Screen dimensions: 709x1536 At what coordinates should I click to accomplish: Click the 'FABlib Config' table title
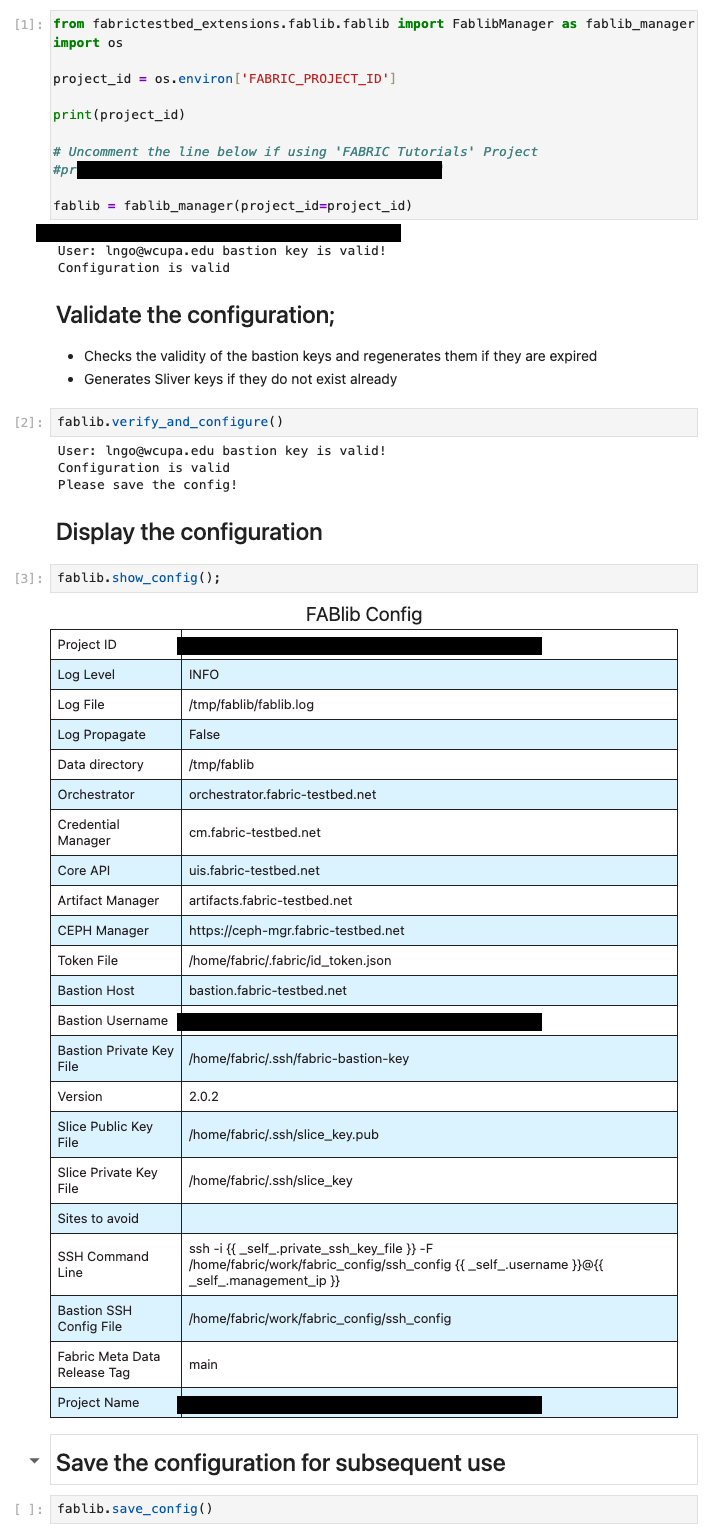tap(364, 614)
